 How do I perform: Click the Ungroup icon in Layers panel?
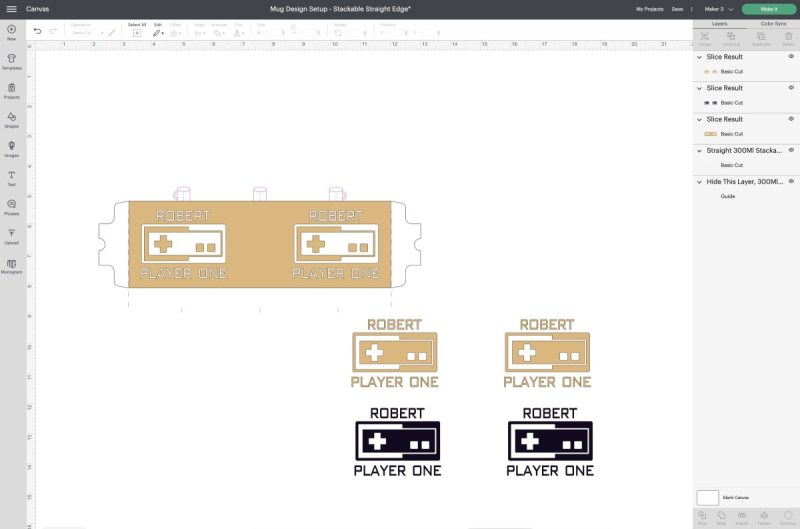coord(731,38)
